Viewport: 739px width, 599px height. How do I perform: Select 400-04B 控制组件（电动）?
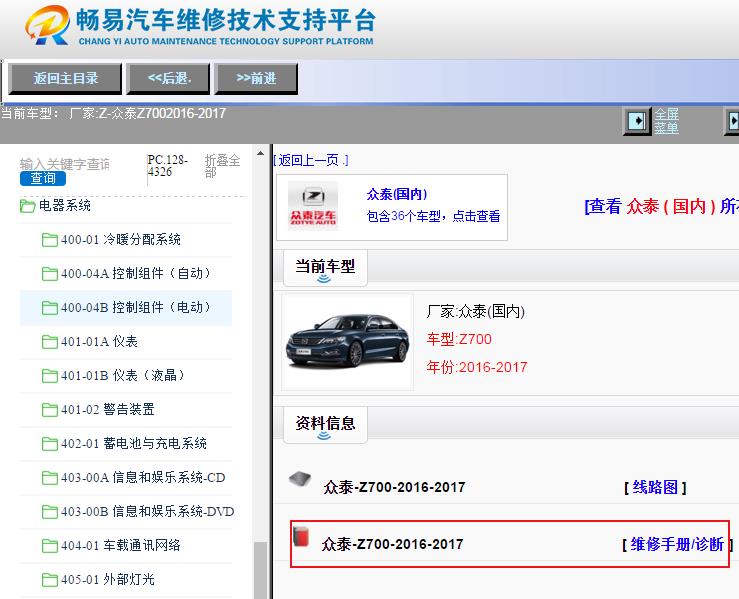click(x=136, y=307)
